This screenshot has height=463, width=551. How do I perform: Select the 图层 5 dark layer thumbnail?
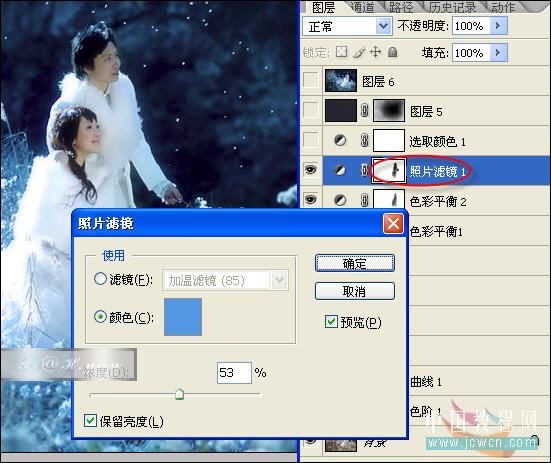tap(341, 110)
